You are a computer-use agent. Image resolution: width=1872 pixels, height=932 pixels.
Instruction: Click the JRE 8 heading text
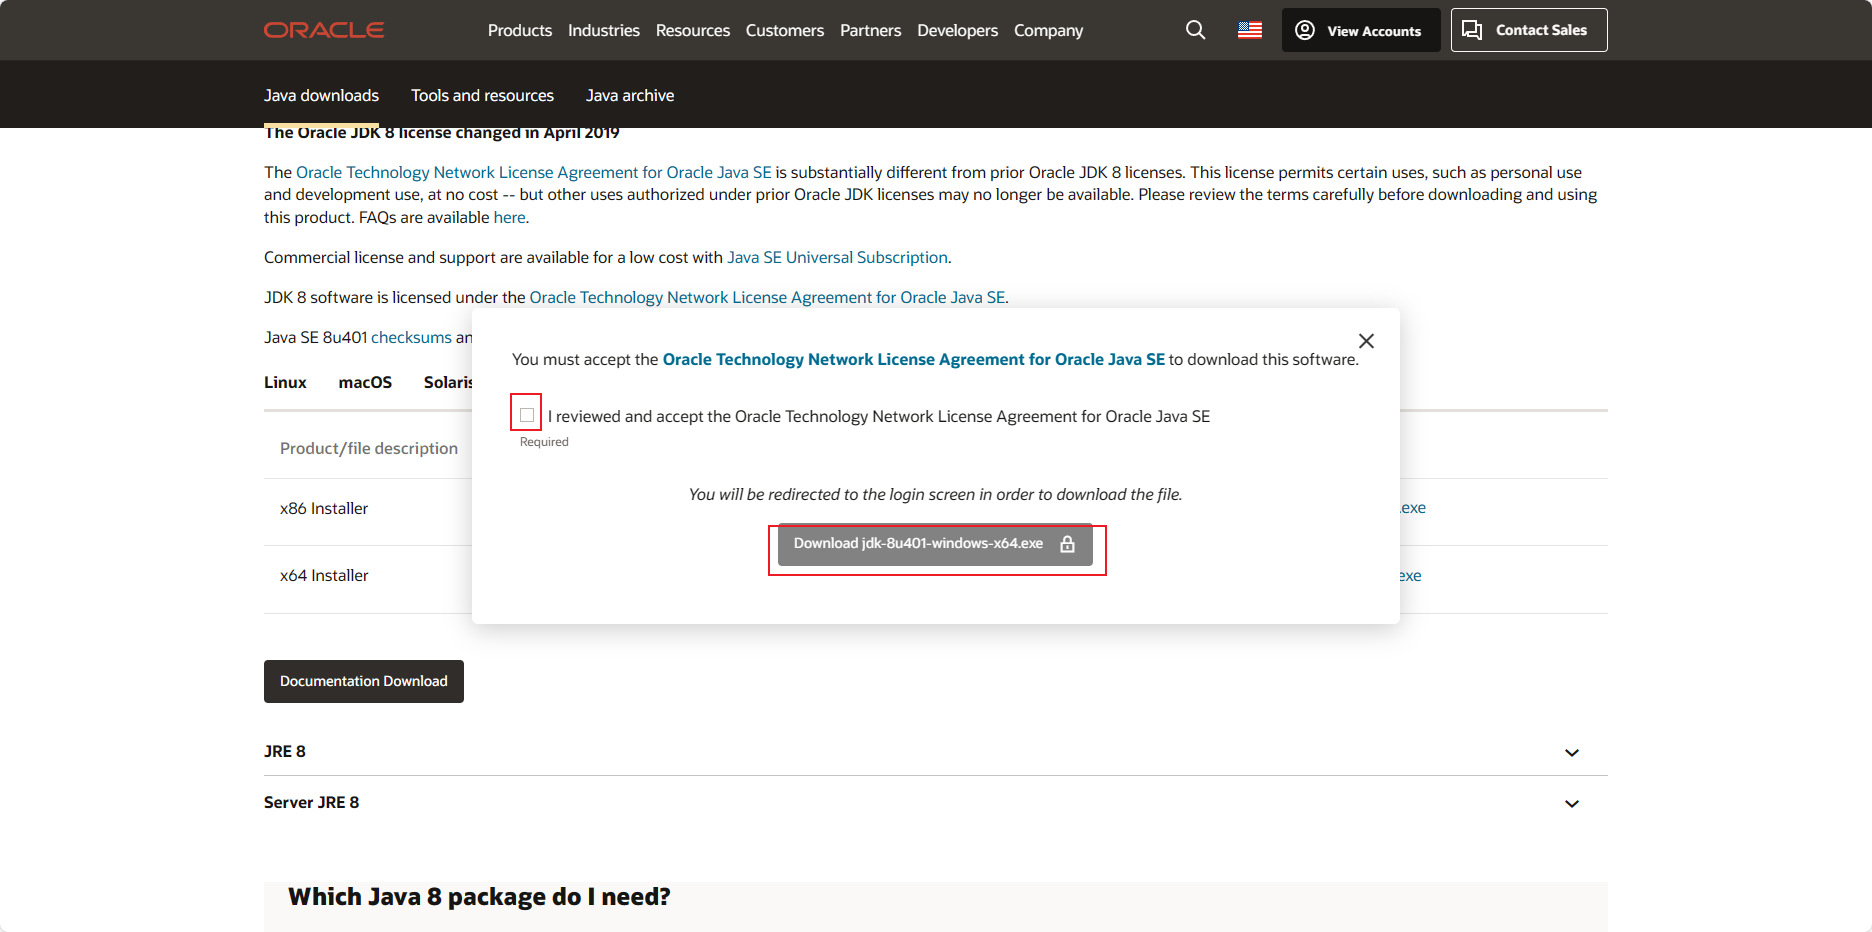[285, 751]
